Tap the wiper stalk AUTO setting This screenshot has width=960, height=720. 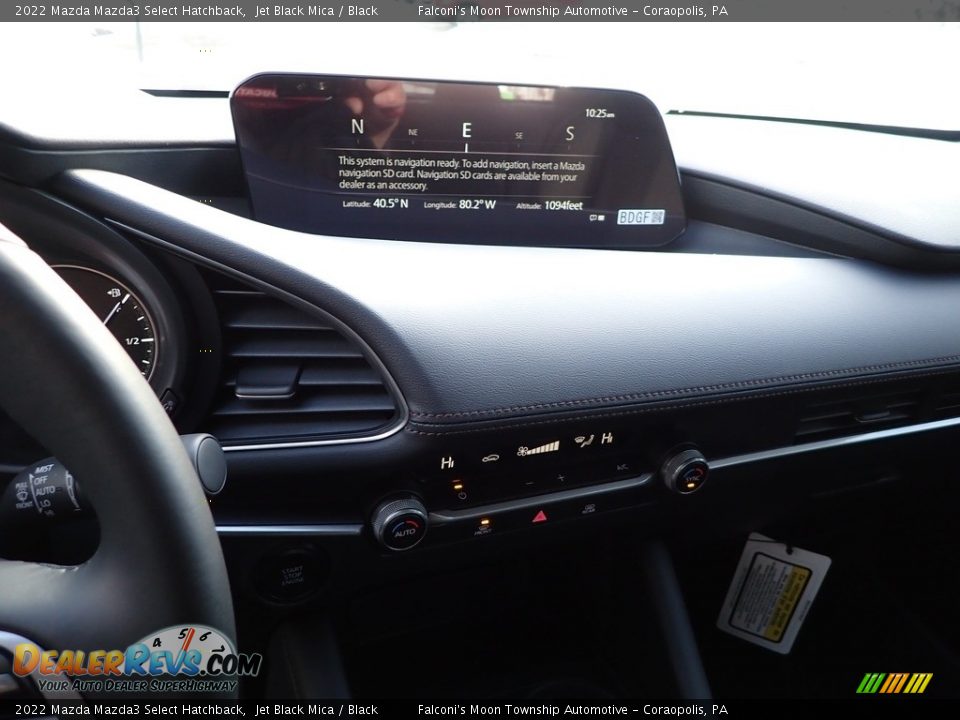point(45,491)
